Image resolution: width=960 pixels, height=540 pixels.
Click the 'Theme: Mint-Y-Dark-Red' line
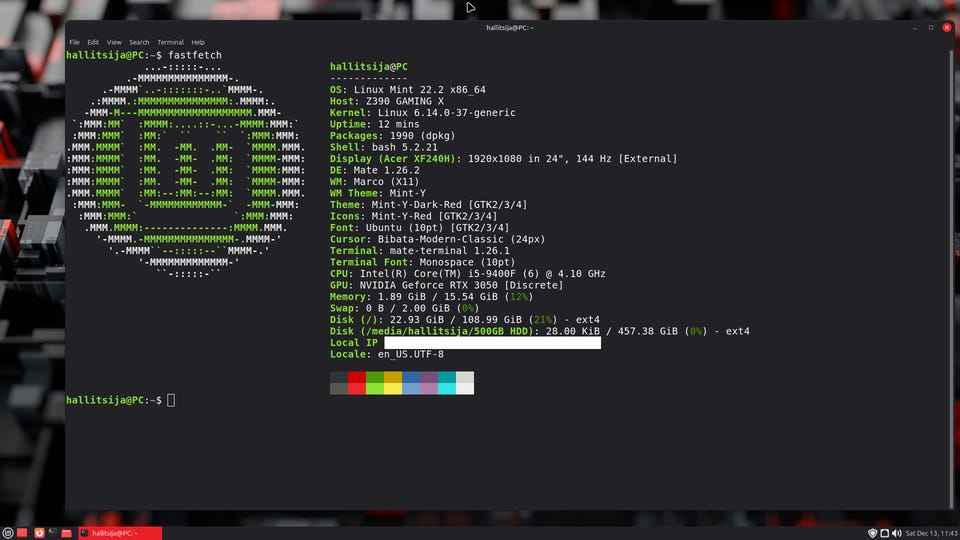tap(429, 204)
